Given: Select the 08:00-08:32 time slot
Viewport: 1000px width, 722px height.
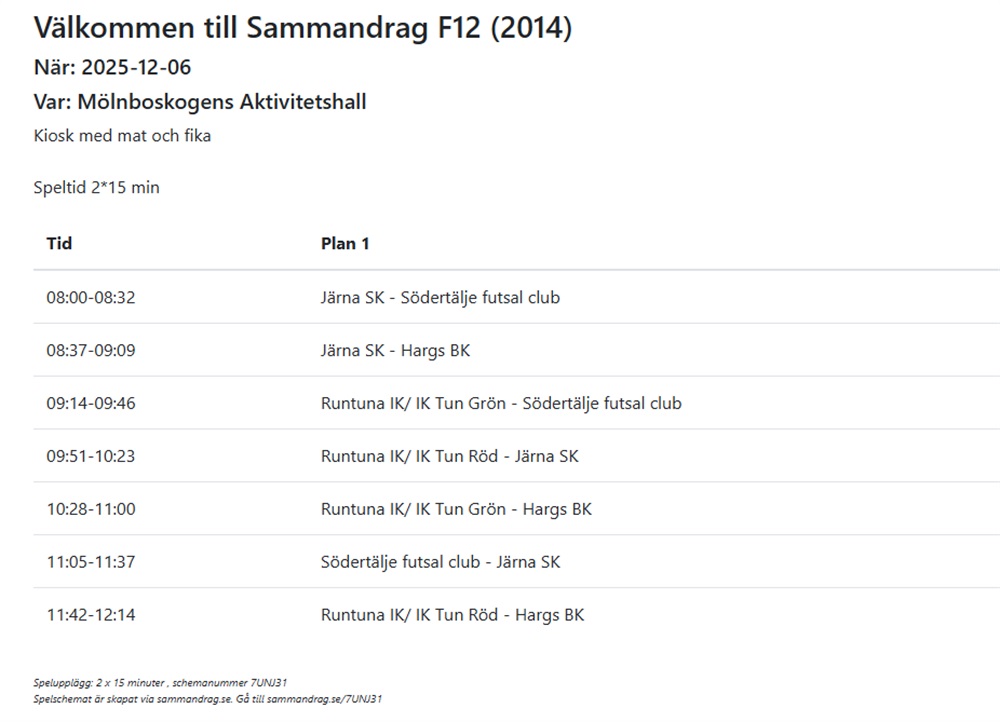Looking at the screenshot, I should point(90,297).
